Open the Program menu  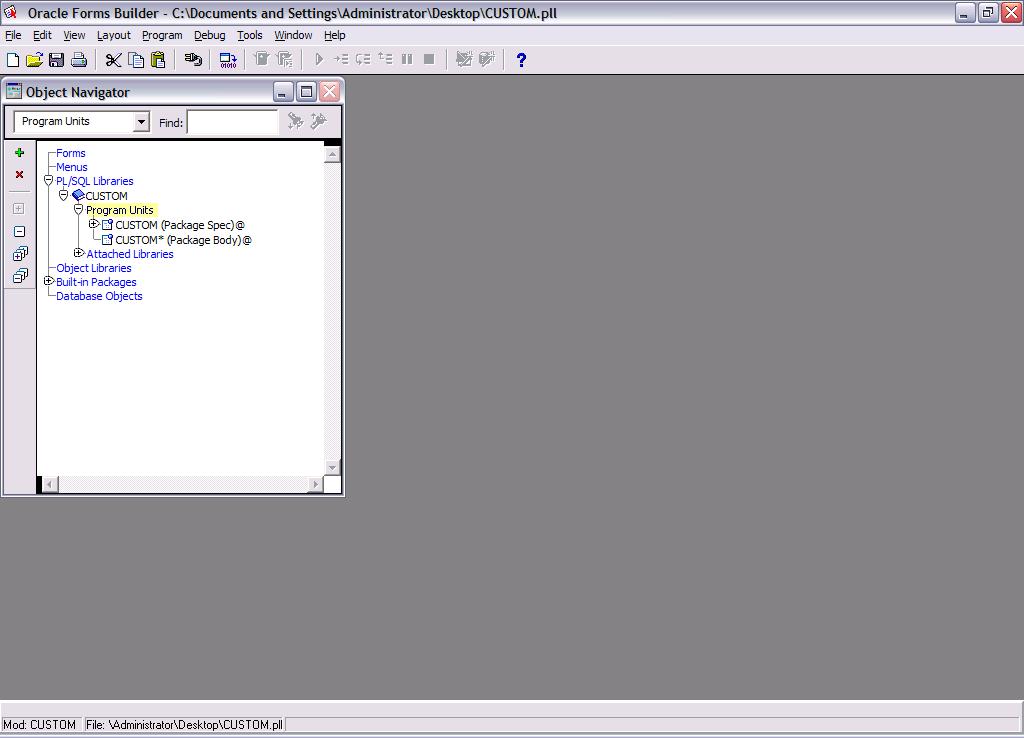click(x=162, y=35)
